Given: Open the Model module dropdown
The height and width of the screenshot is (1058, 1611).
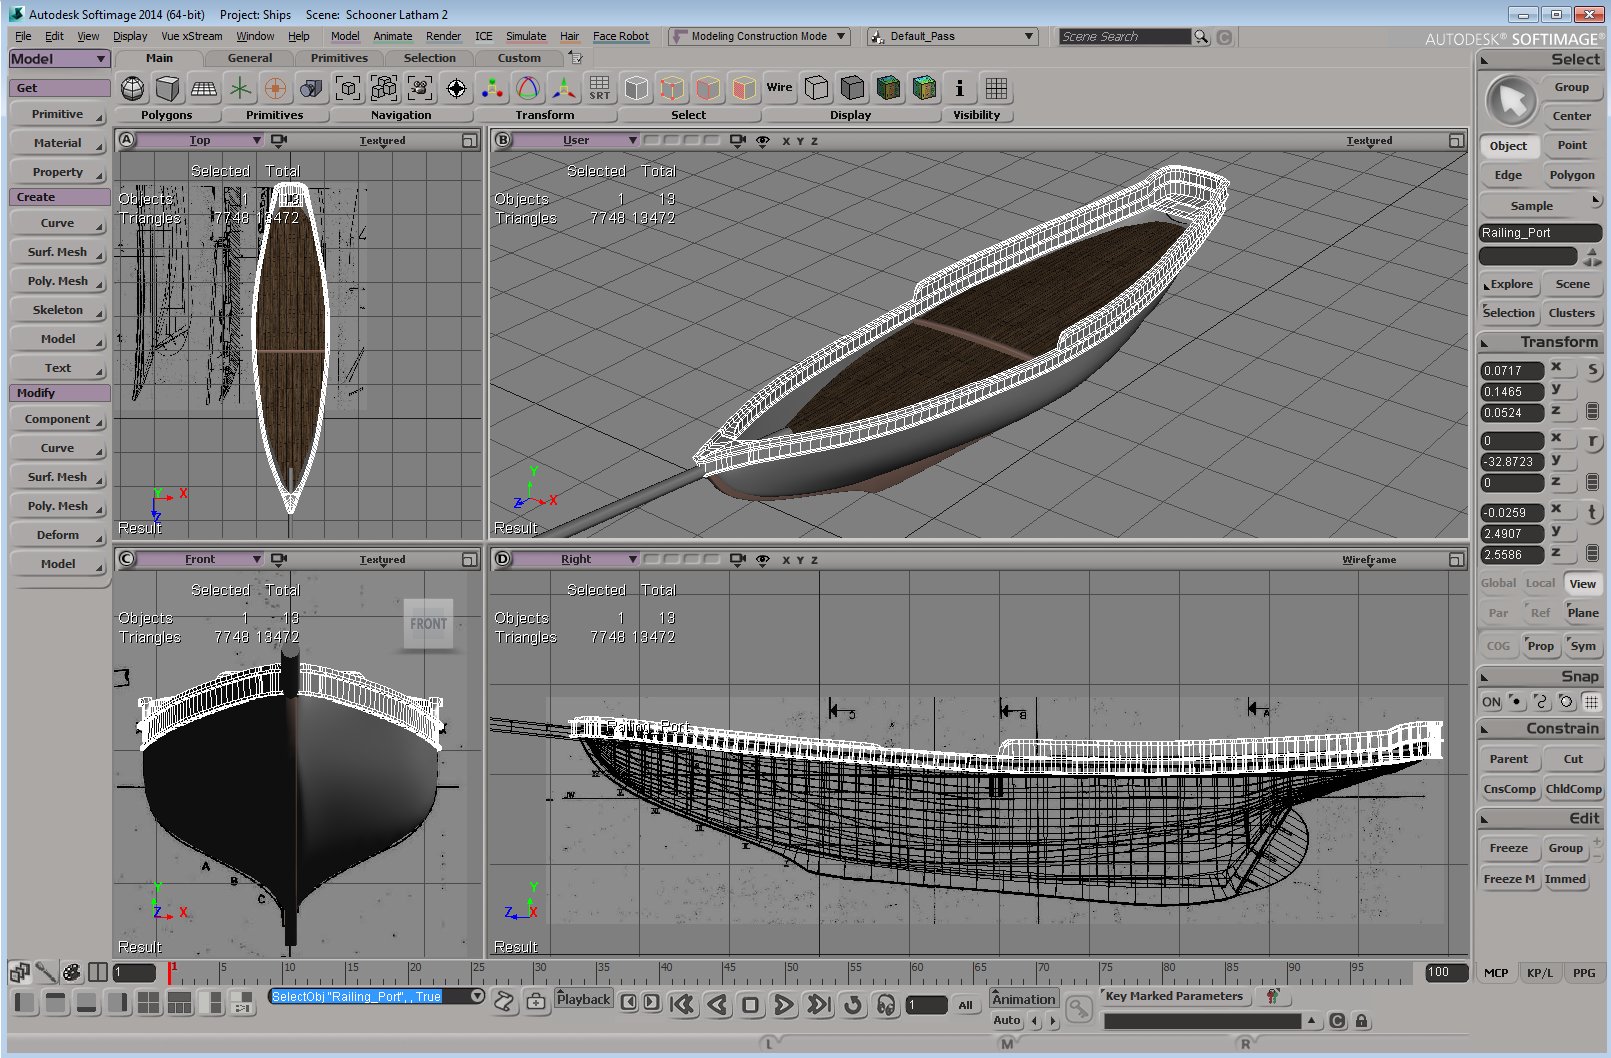Looking at the screenshot, I should click(59, 59).
